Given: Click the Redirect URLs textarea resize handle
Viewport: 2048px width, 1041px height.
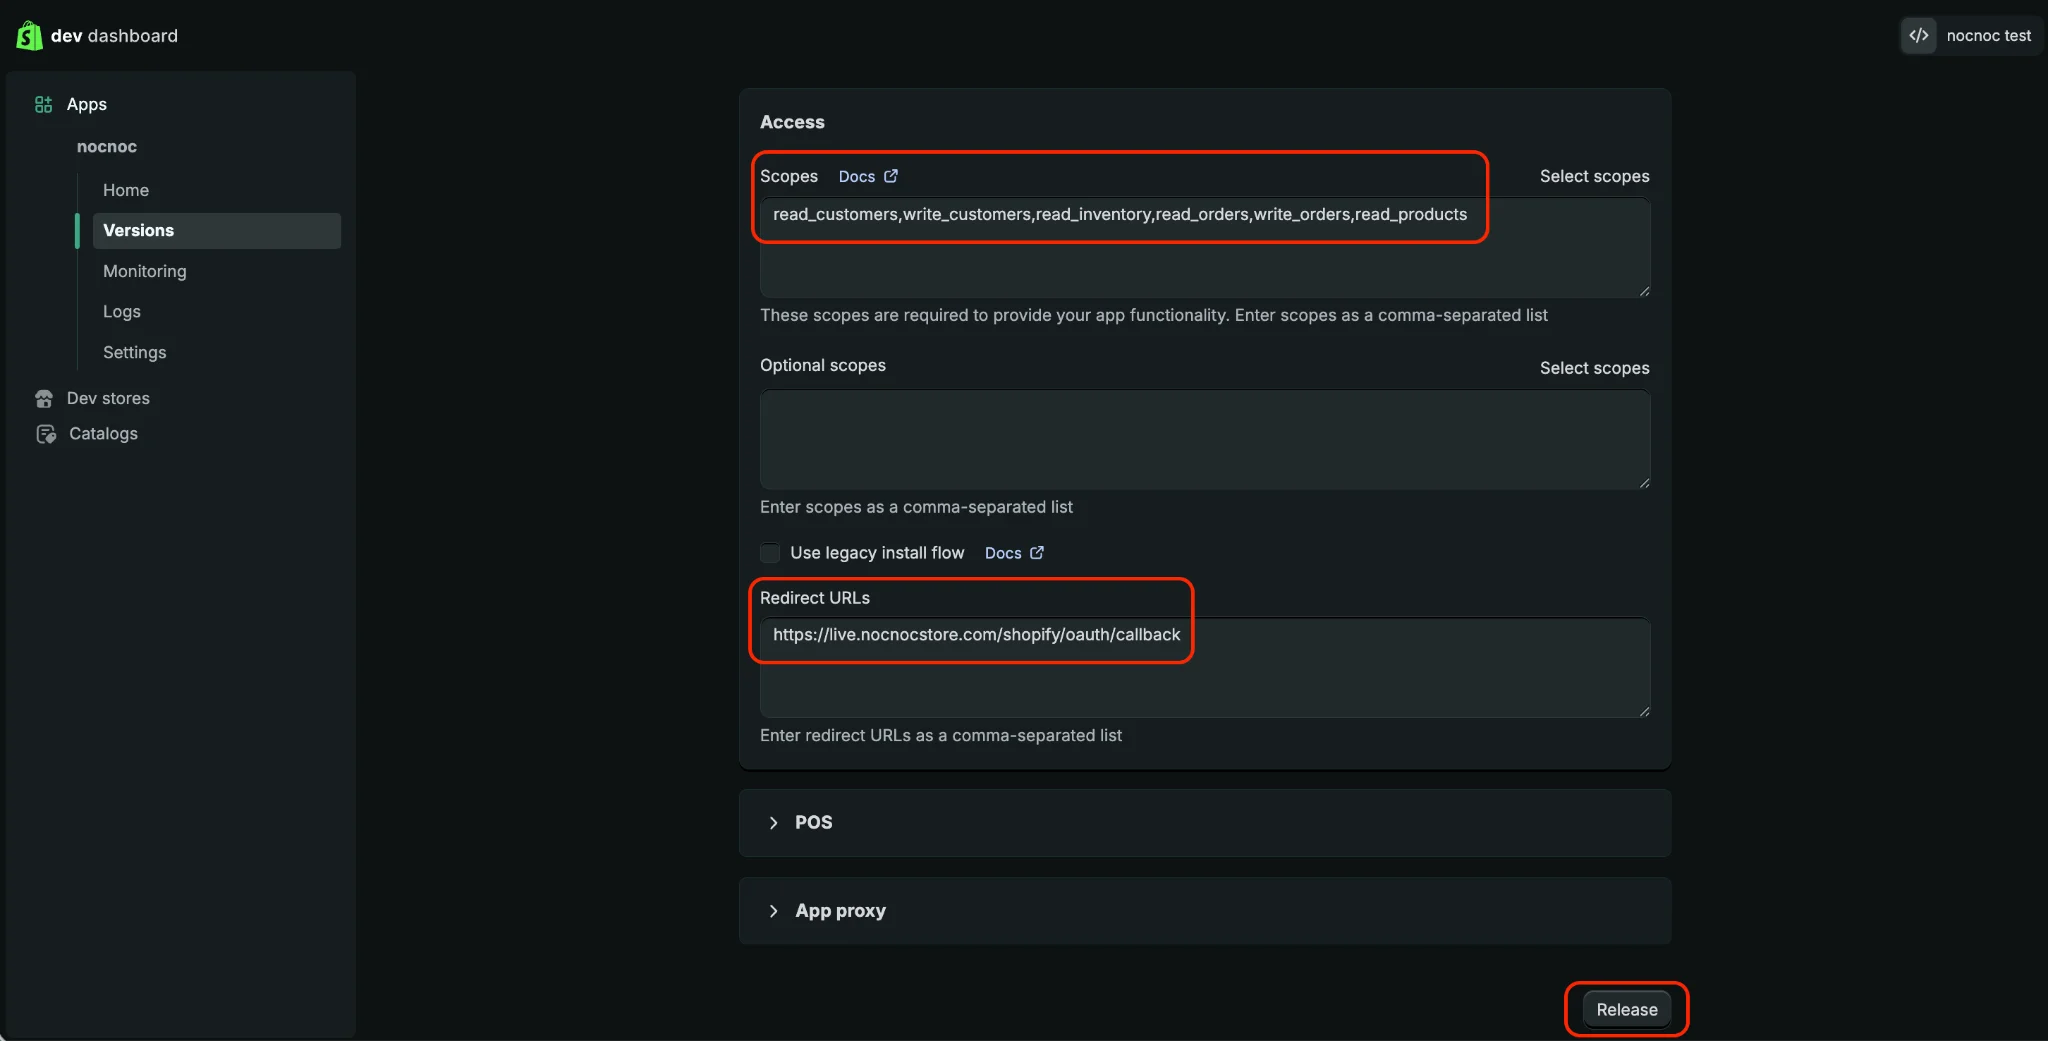Looking at the screenshot, I should tap(1644, 711).
